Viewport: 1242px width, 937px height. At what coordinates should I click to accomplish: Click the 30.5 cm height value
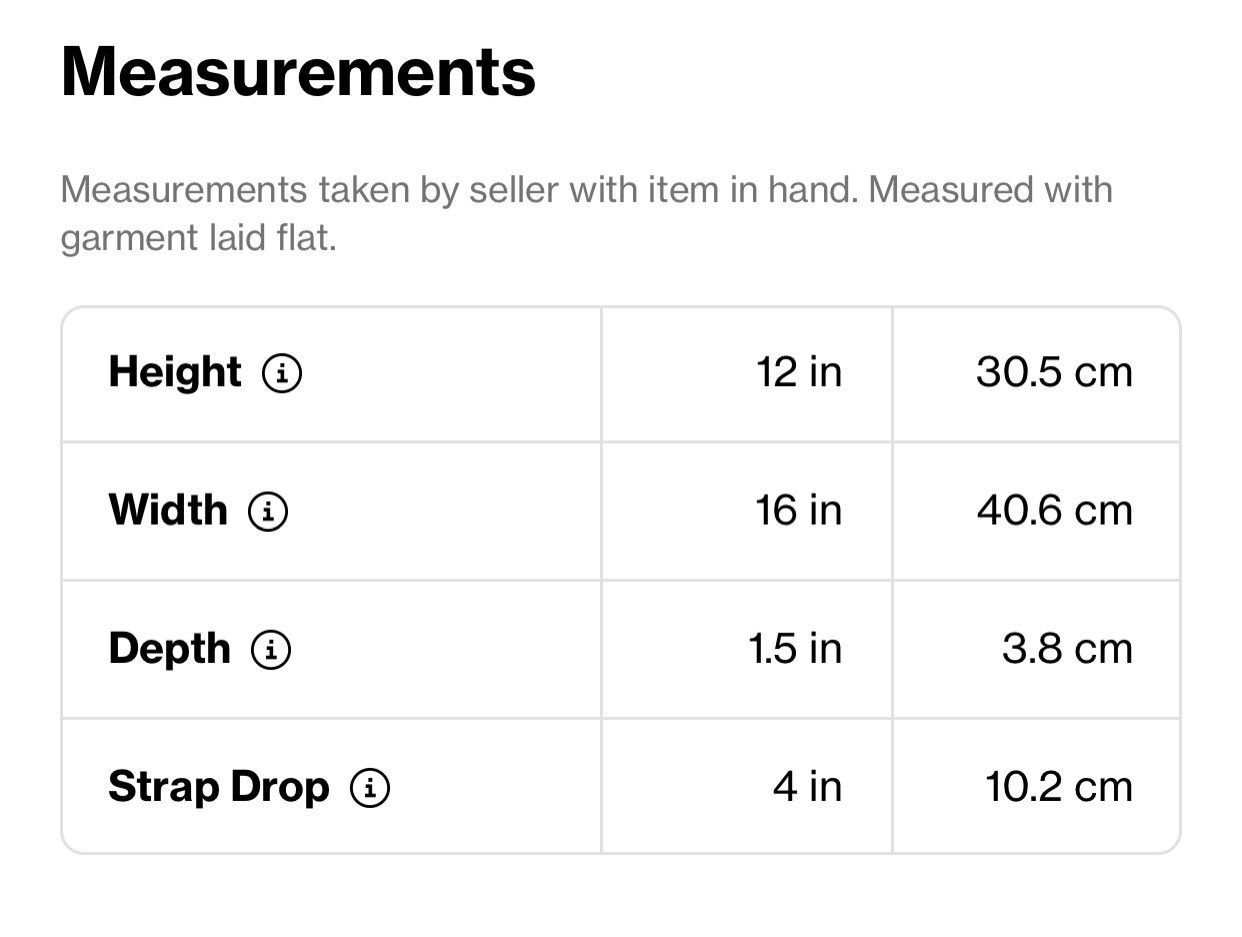[1054, 373]
